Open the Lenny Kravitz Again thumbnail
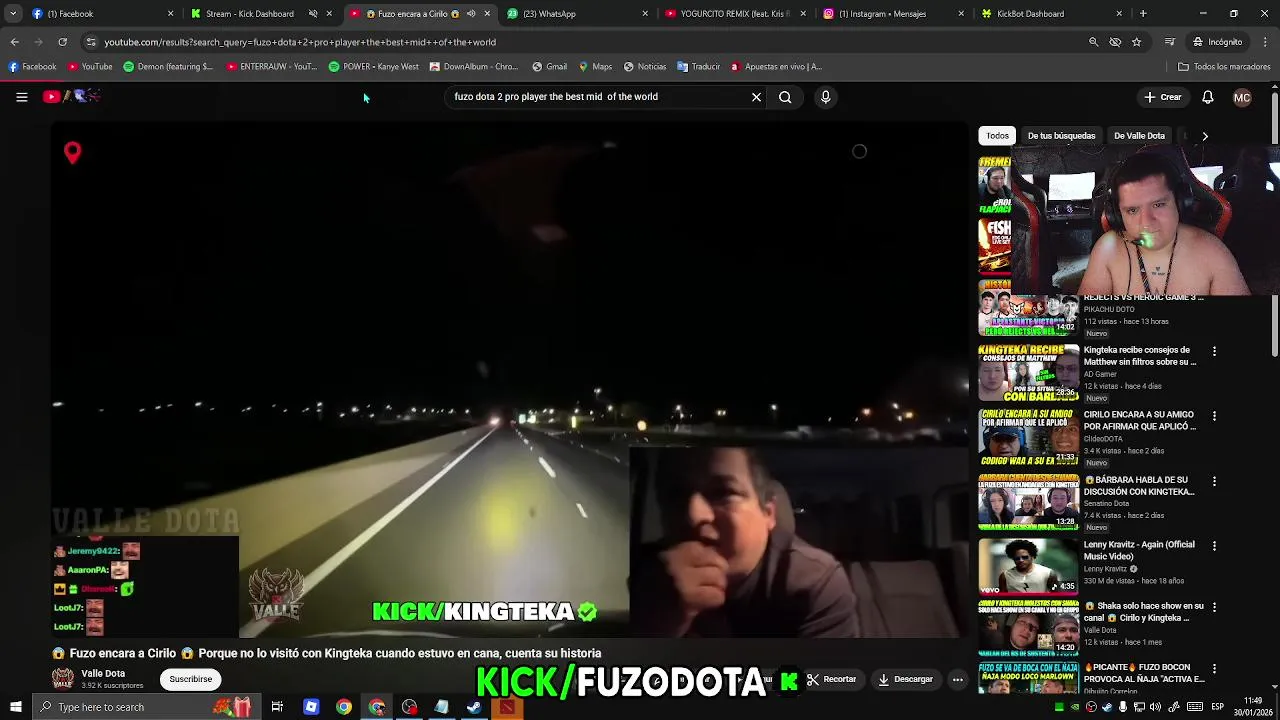1280x720 pixels. (1028, 566)
